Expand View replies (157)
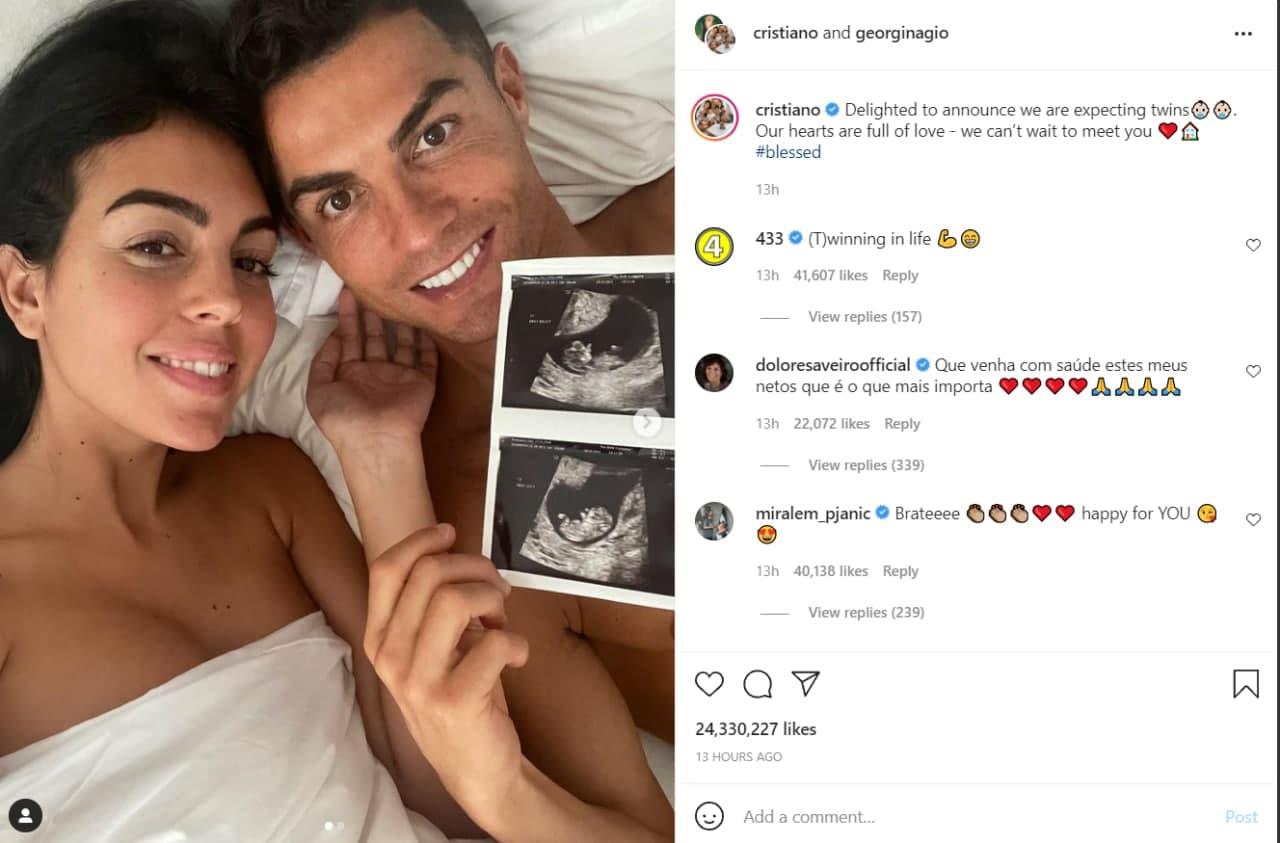Image resolution: width=1280 pixels, height=843 pixels. (x=864, y=316)
